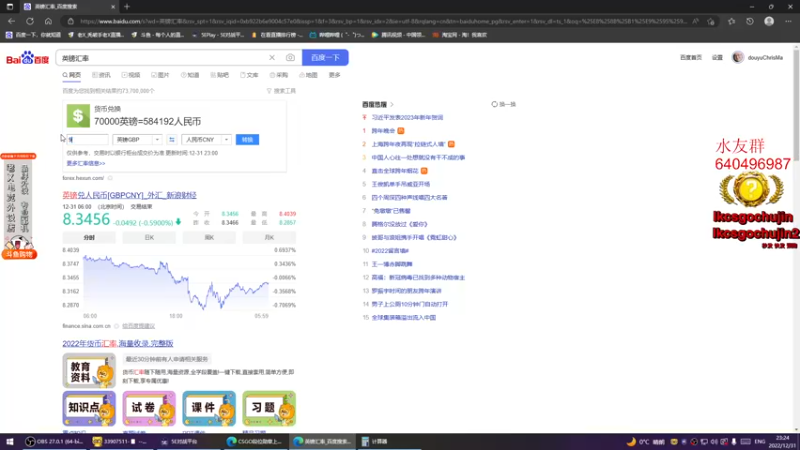Click the 百度一下 search button
This screenshot has width=800, height=450.
coord(325,58)
